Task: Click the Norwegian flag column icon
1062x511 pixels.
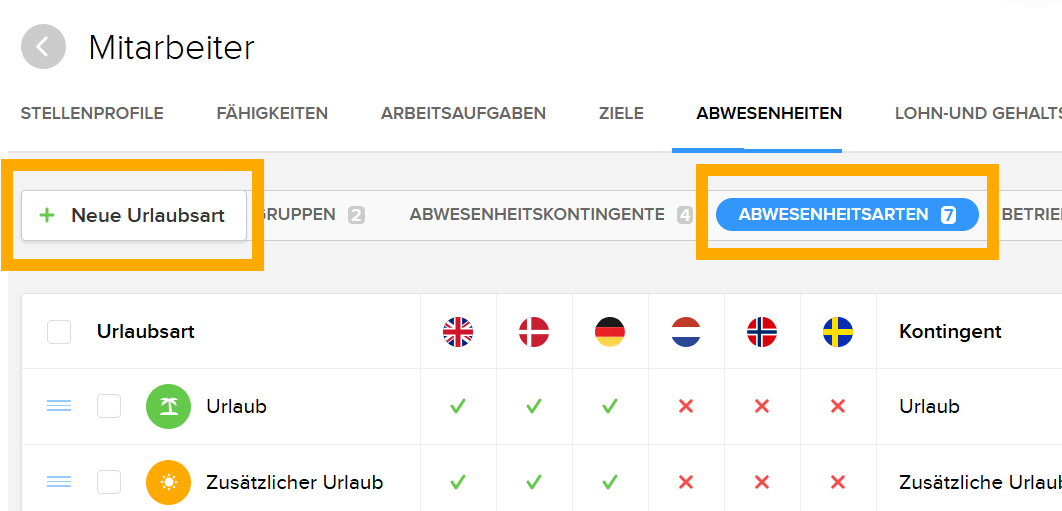Action: (762, 332)
